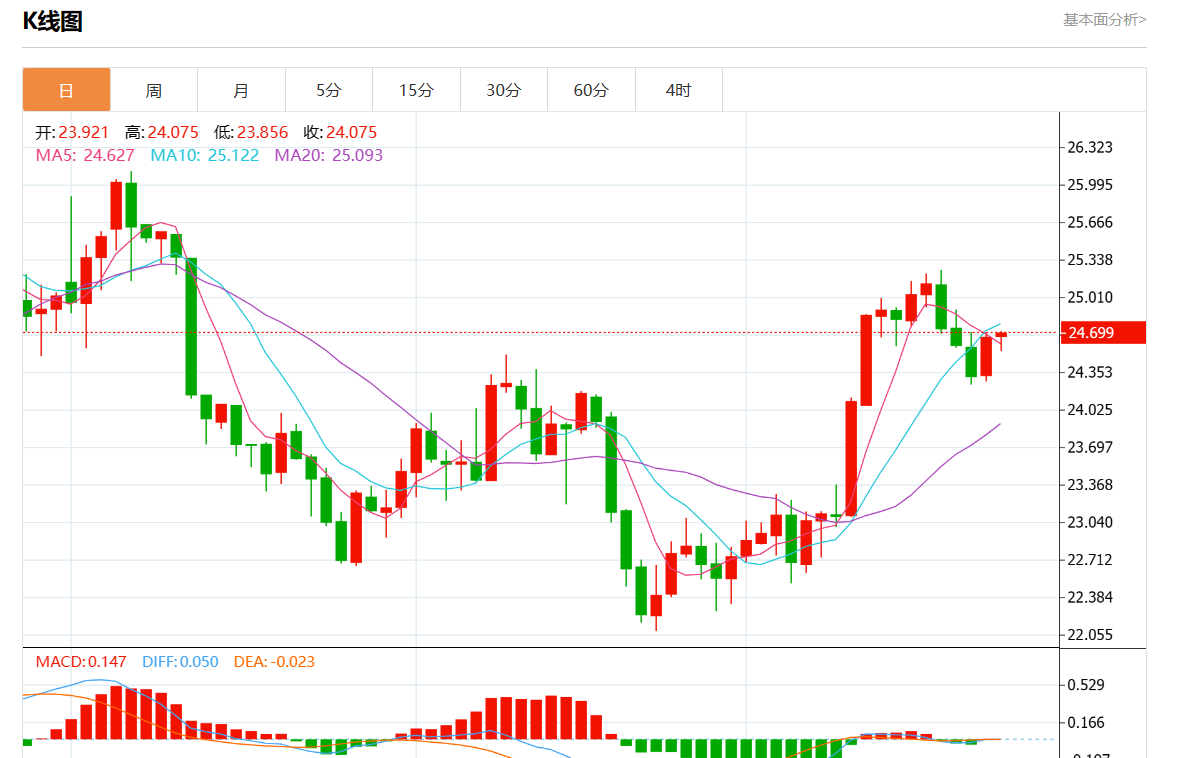Click the 26.323 price axis label
Viewport: 1185px width, 758px height.
coord(1090,147)
